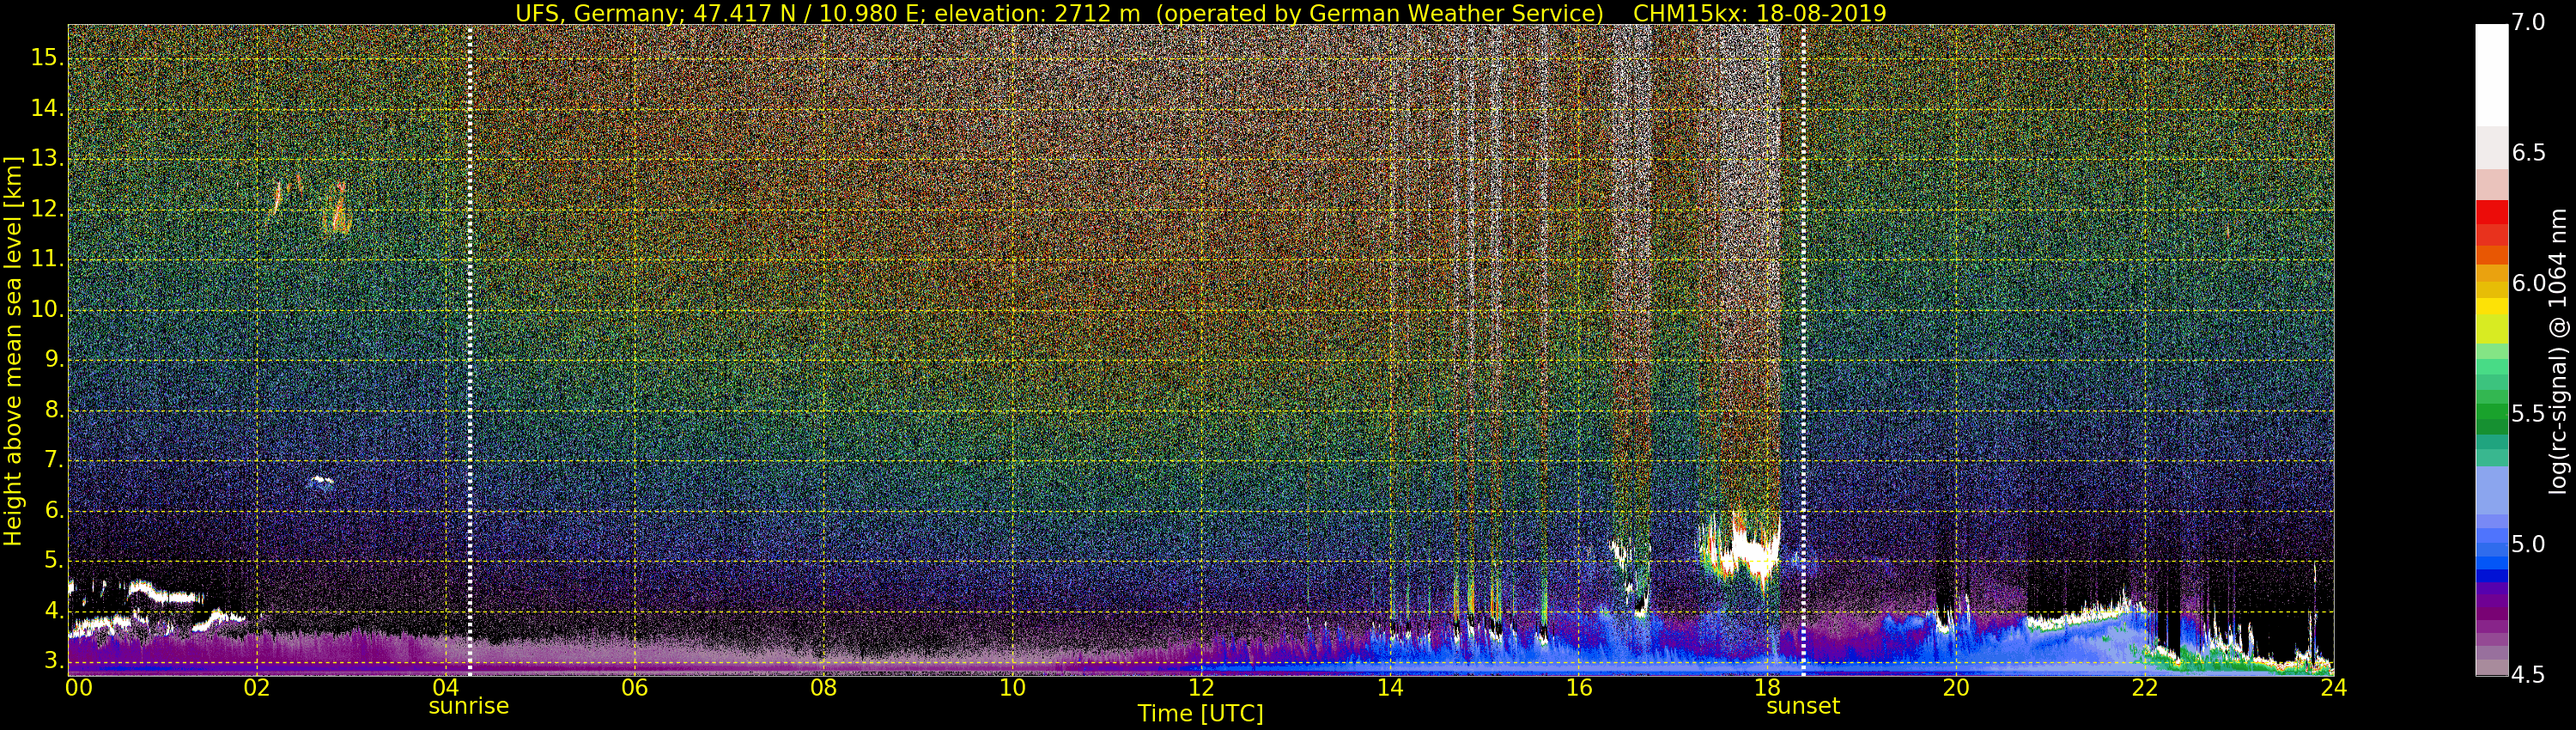Screen dimensions: 2576x730
Task: Click the 6.5 tick label on the colorbar
Action: [2528, 153]
